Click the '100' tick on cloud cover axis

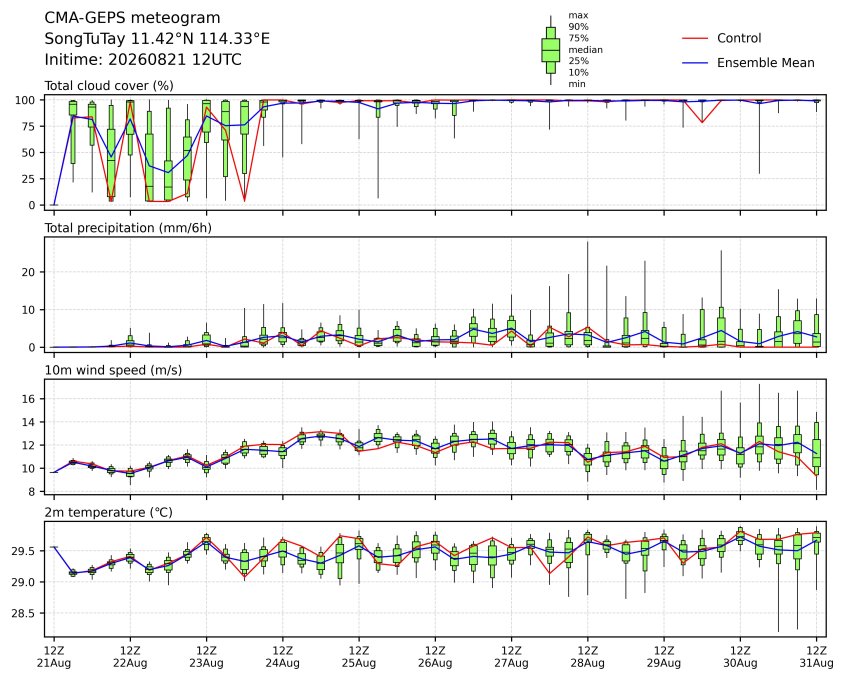25,100
